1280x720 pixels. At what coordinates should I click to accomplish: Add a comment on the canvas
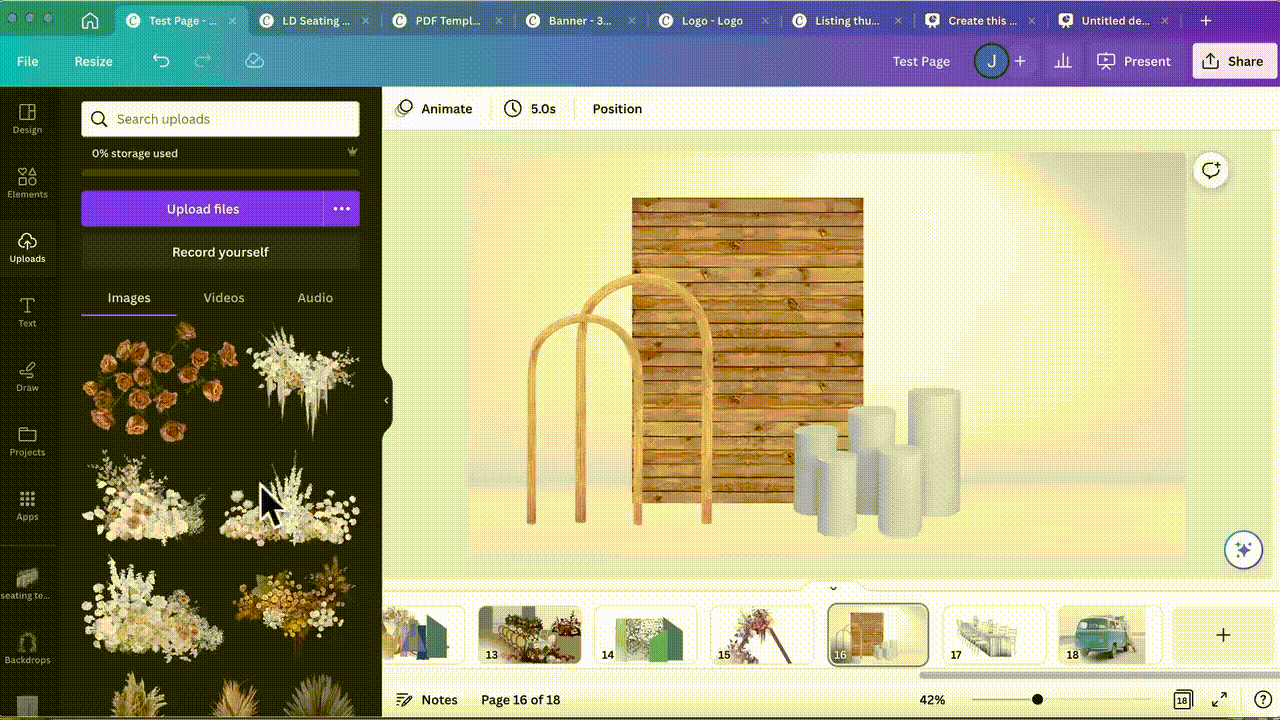click(1211, 170)
